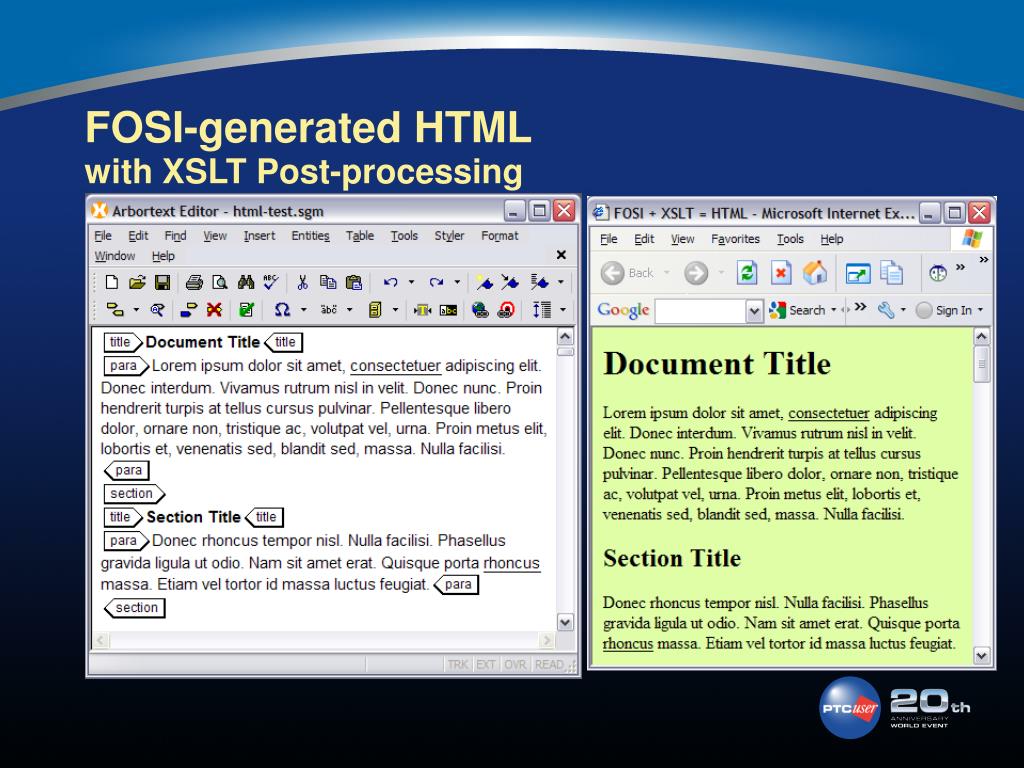
Task: Click the Internet Explorer scrollbar up arrow
Action: (x=982, y=337)
